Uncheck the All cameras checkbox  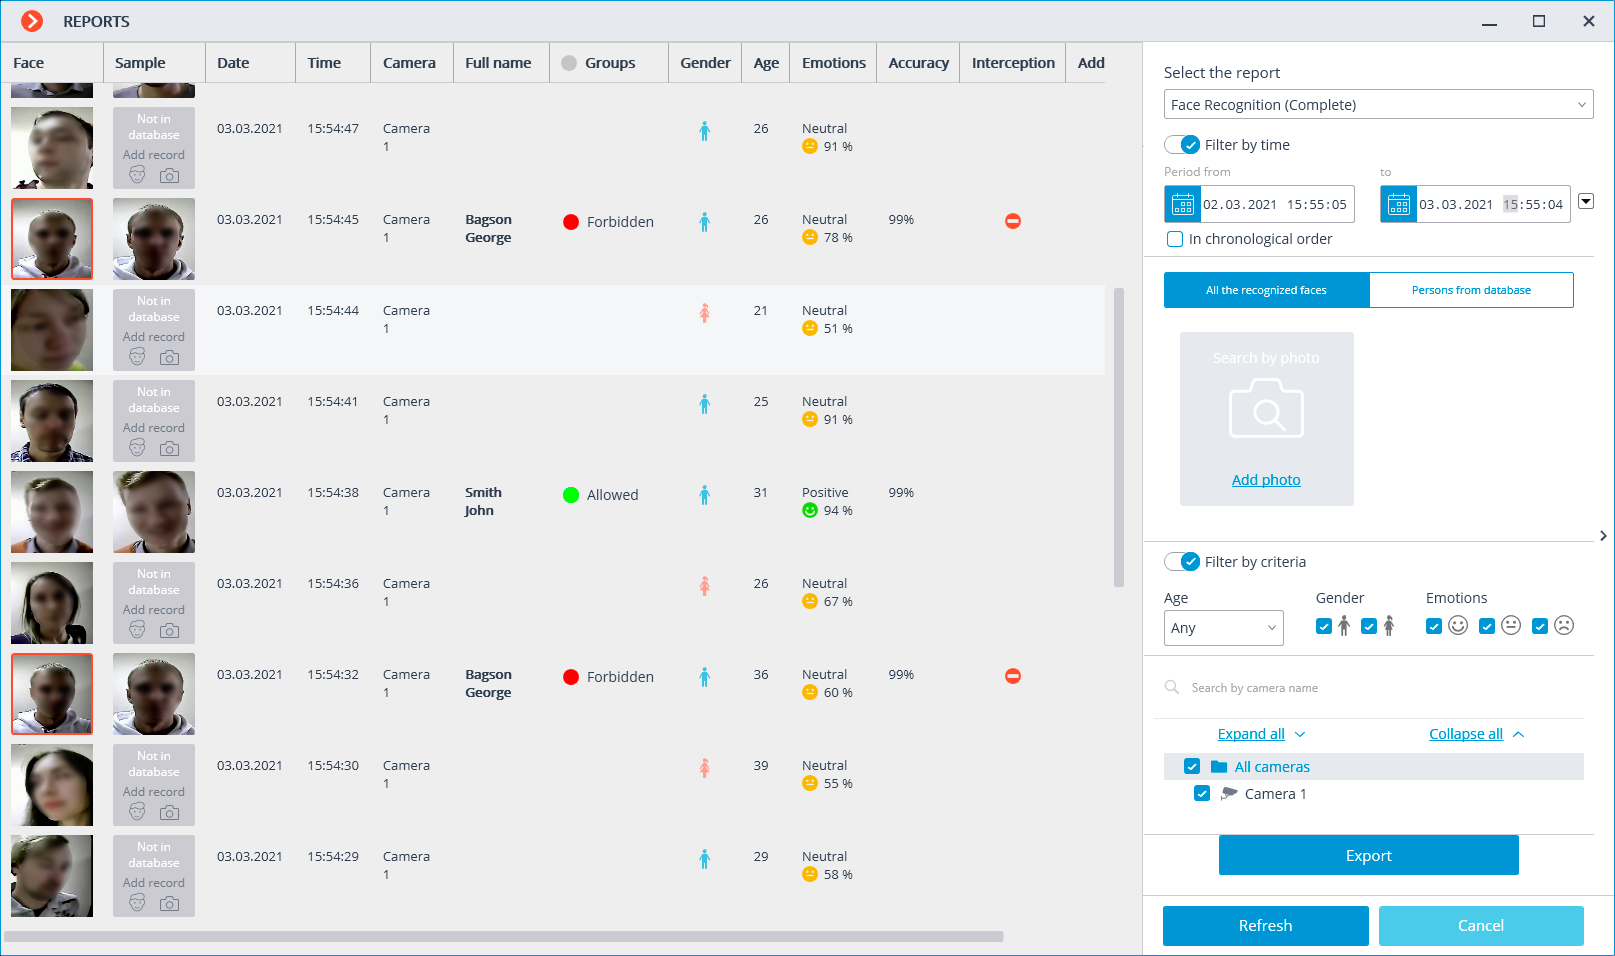coord(1192,766)
